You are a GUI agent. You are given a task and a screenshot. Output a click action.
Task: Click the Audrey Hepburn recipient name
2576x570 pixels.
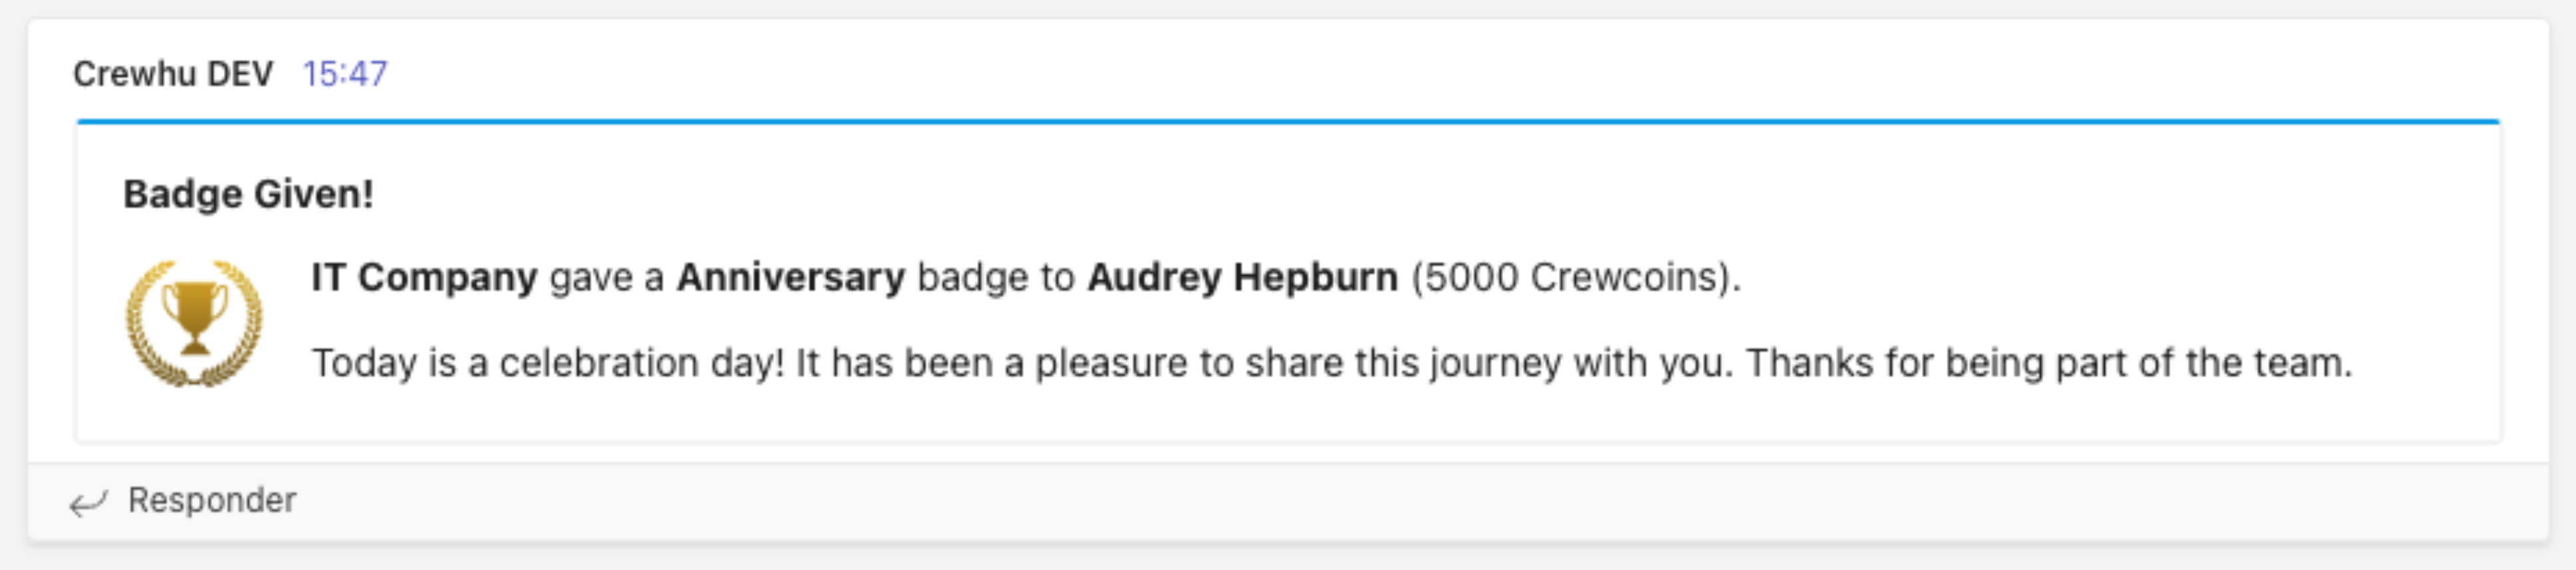pos(1243,277)
